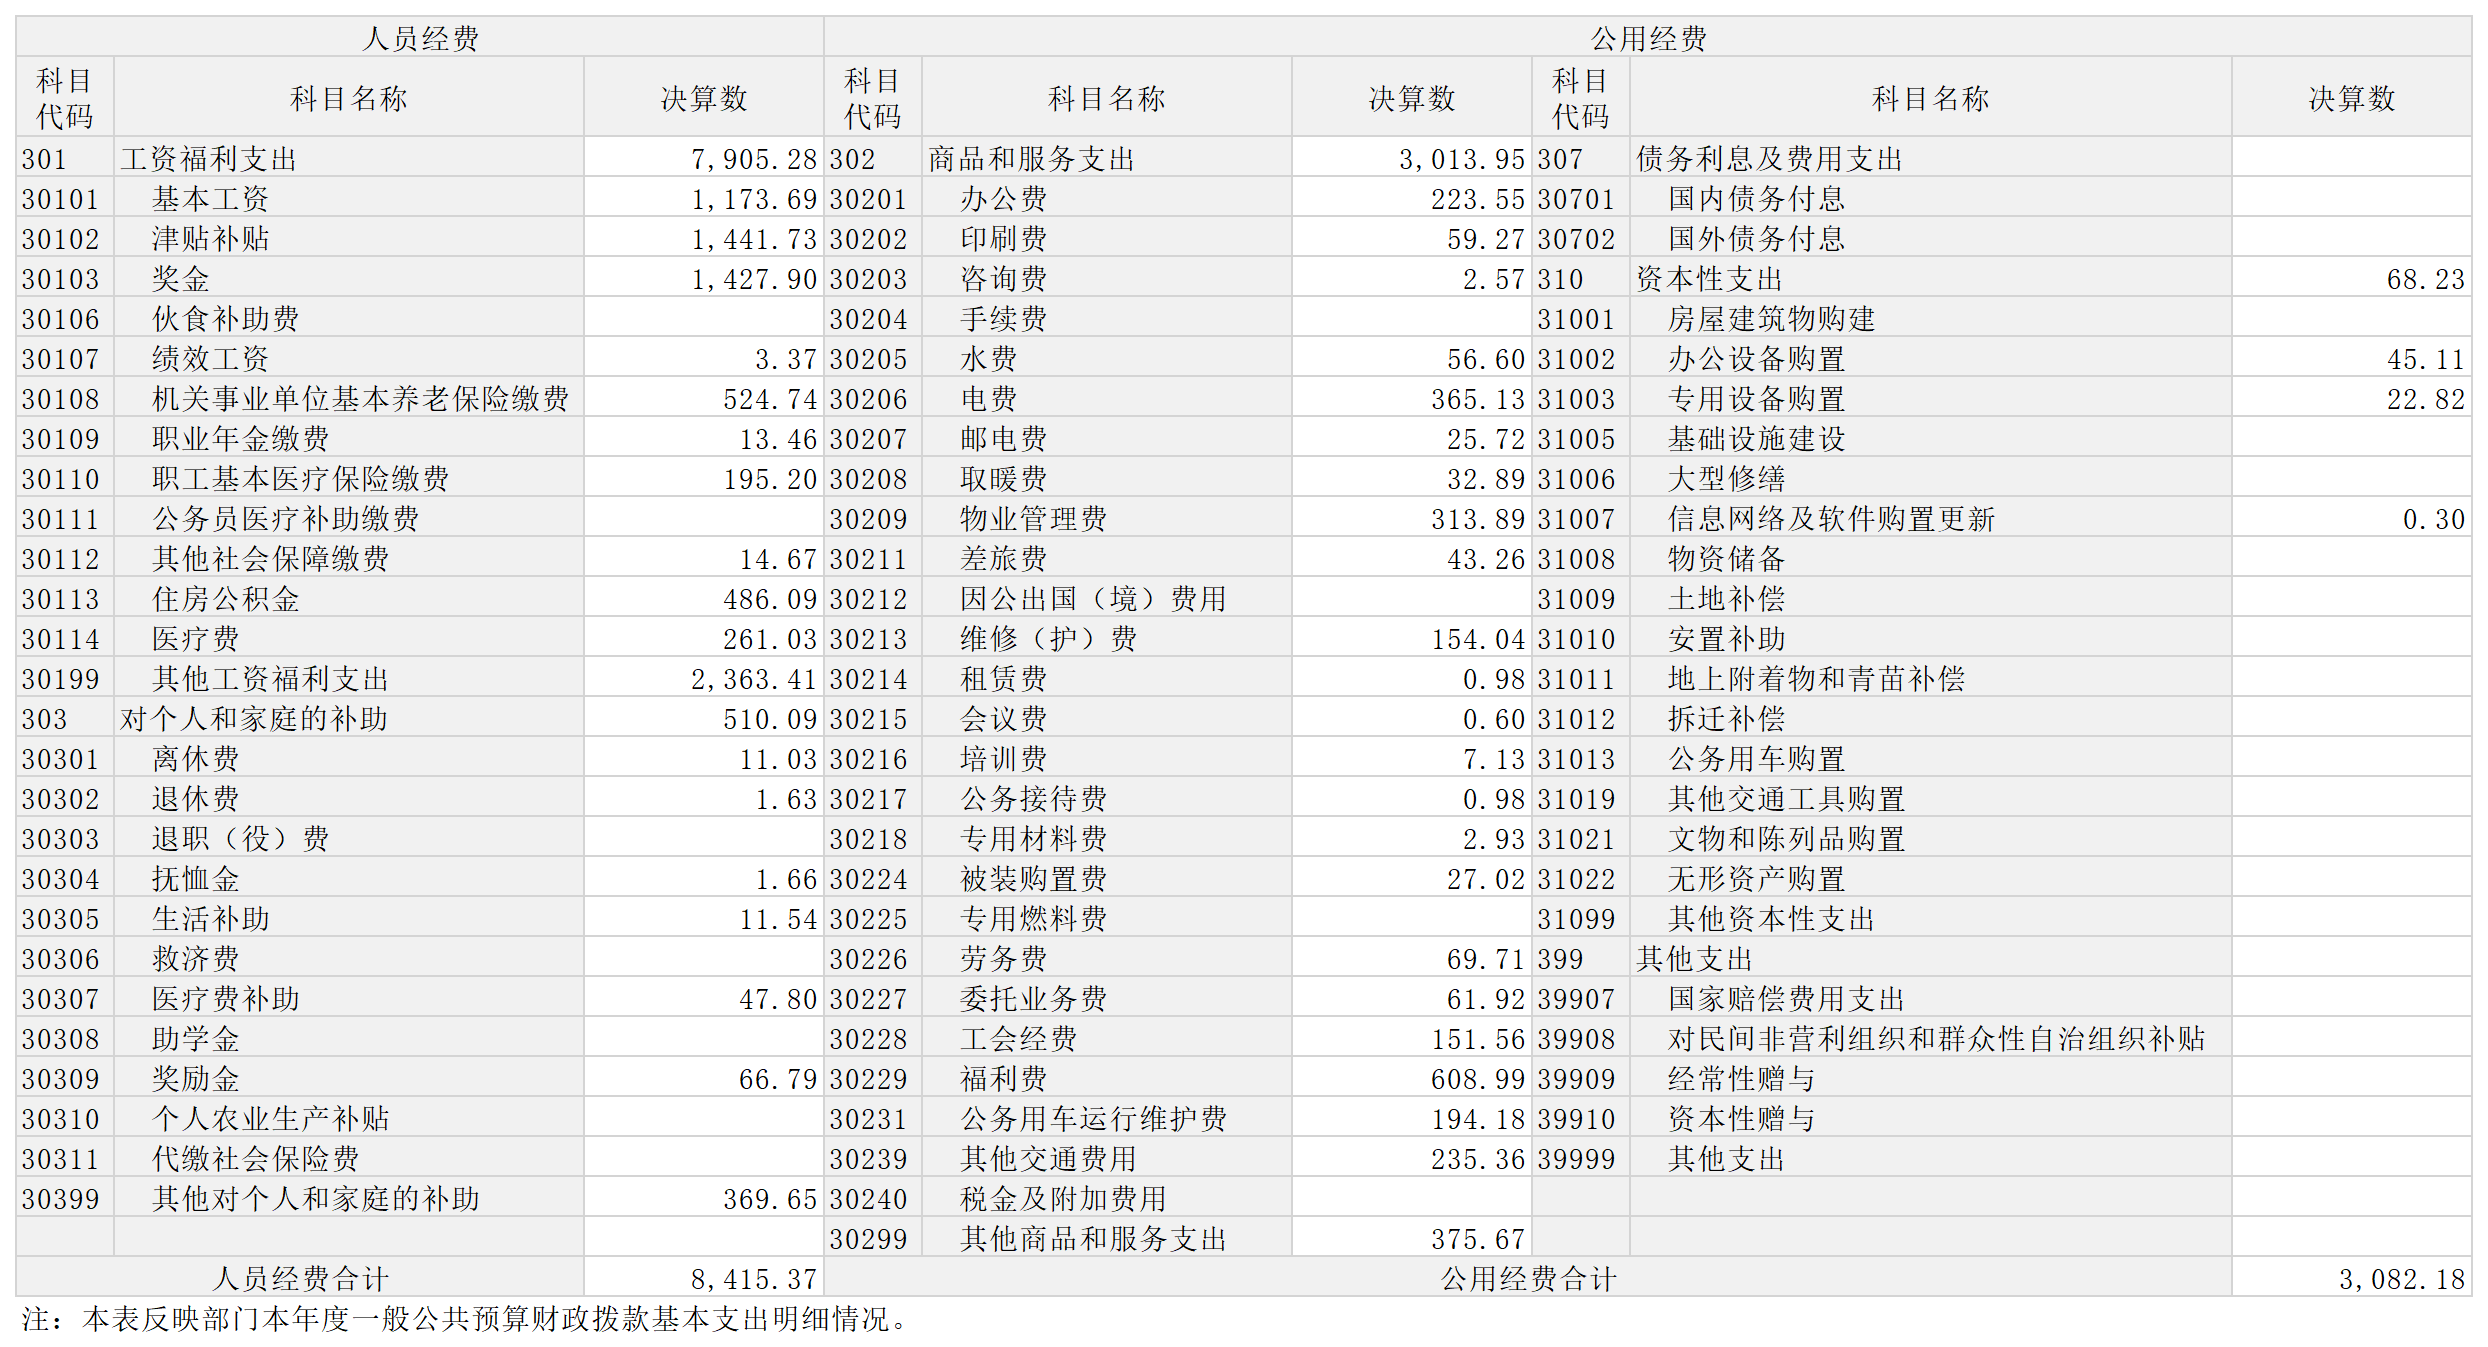
Task: Select the 办公费 amount 223.55
Action: (x=1477, y=199)
